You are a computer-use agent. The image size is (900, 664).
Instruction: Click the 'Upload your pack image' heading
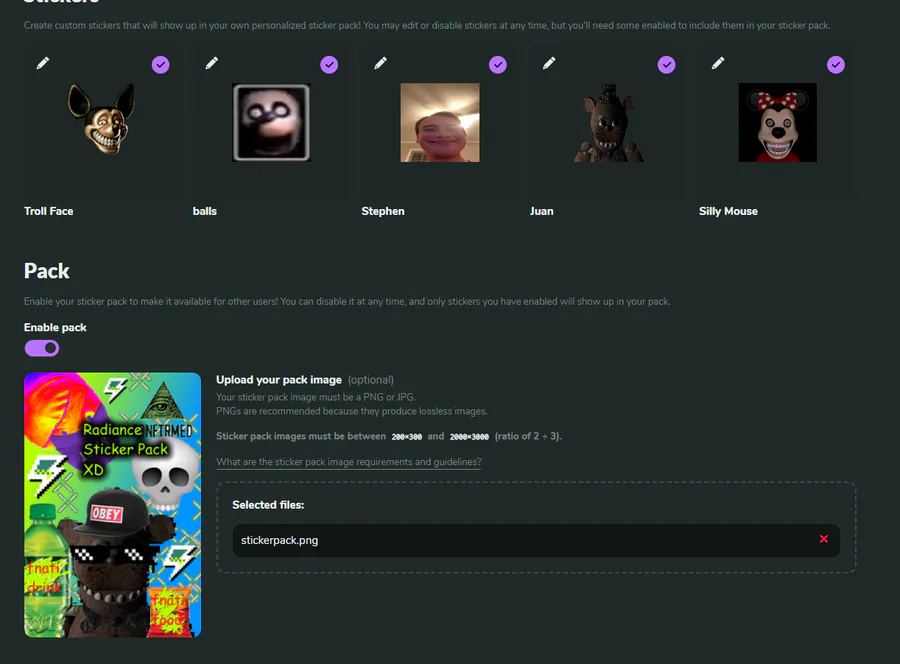click(x=279, y=380)
